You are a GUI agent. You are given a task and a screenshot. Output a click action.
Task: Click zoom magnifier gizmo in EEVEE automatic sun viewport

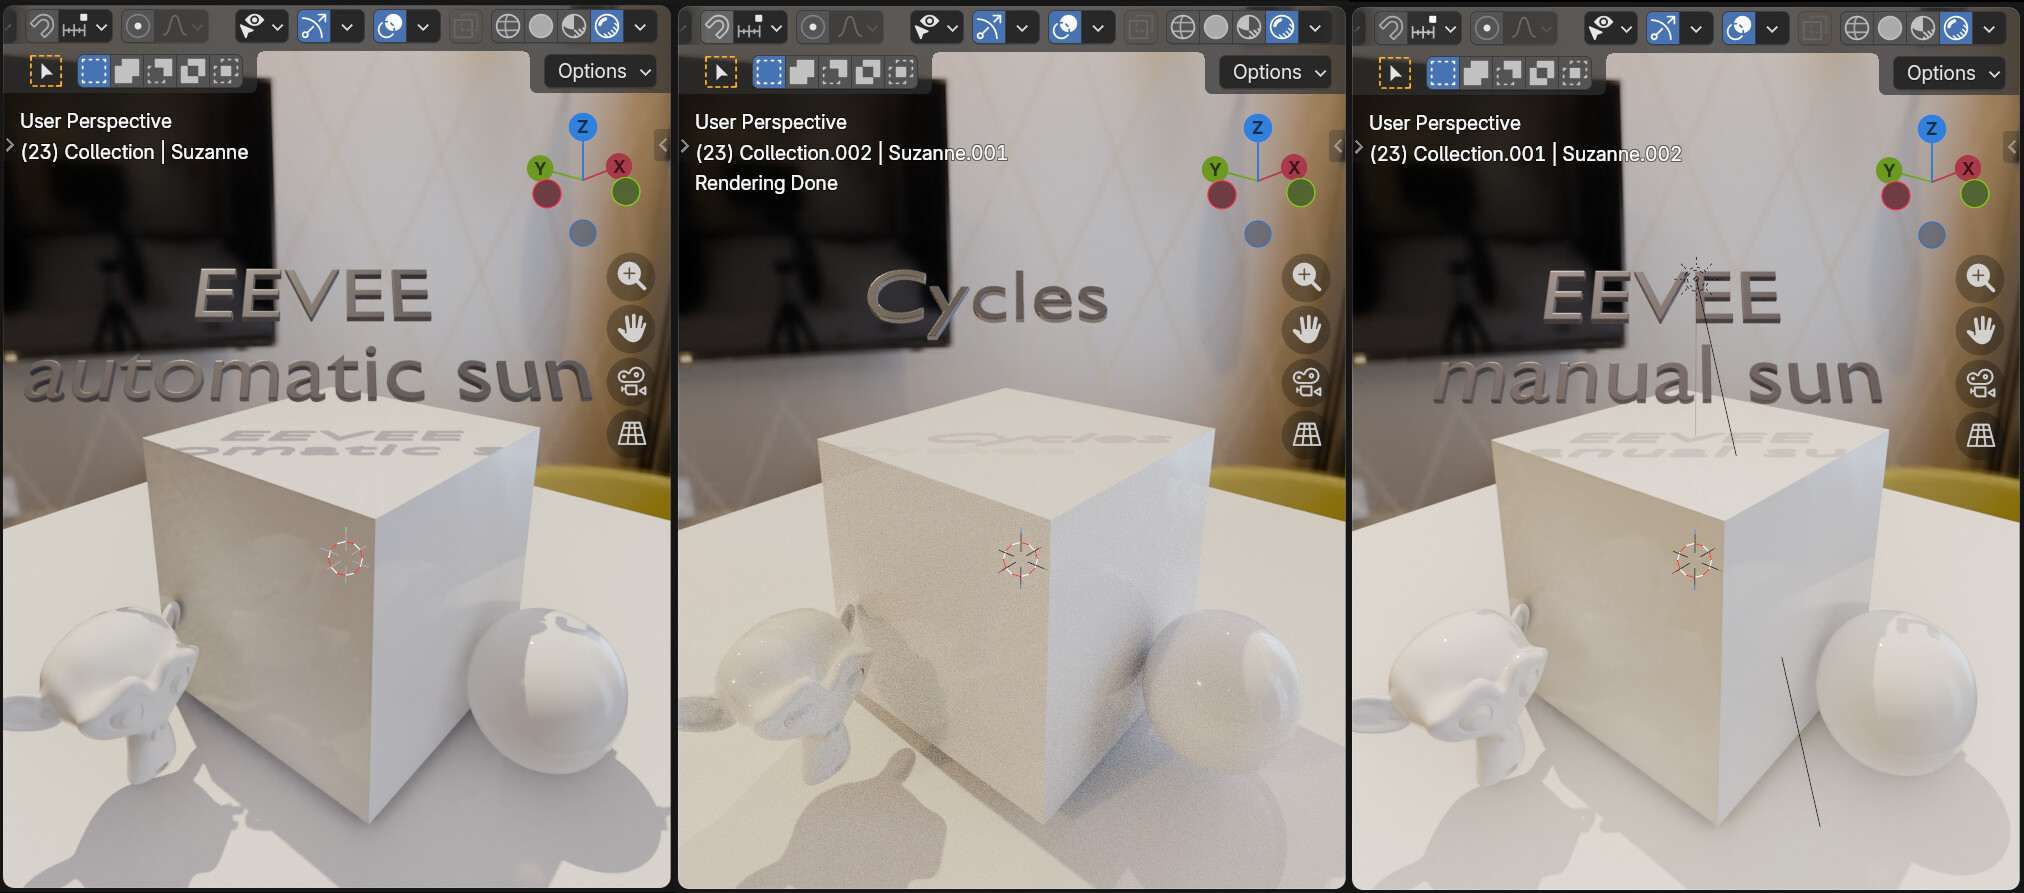pyautogui.click(x=631, y=276)
